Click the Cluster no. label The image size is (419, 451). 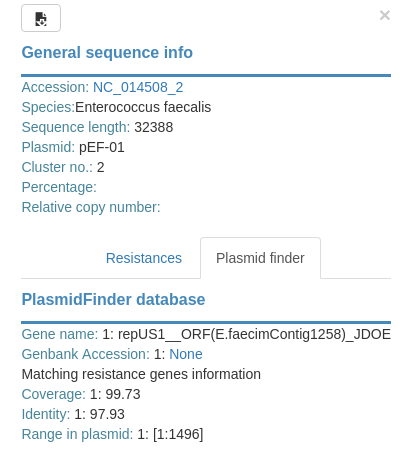pos(57,167)
